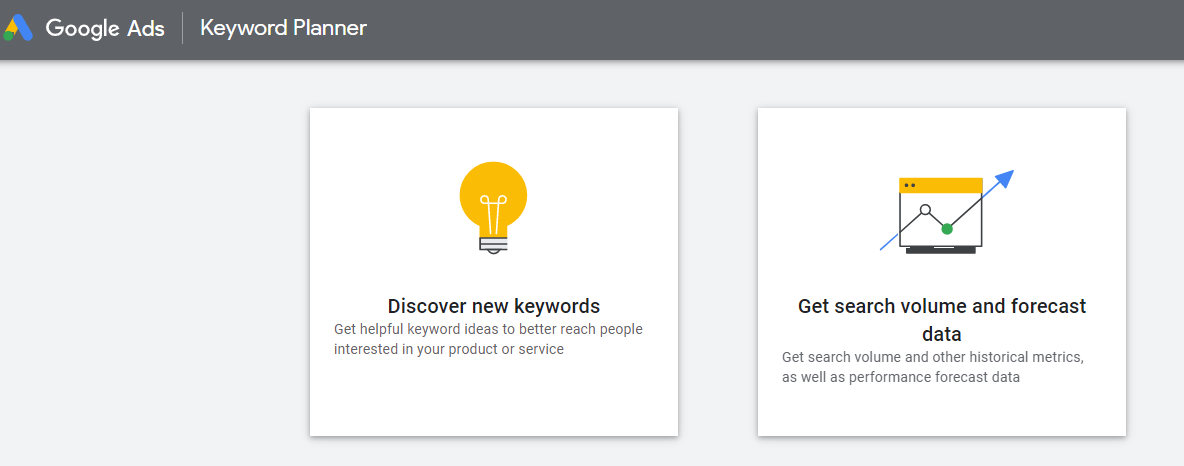This screenshot has height=466, width=1184.
Task: Click the white circle point on chart line
Action: click(925, 210)
